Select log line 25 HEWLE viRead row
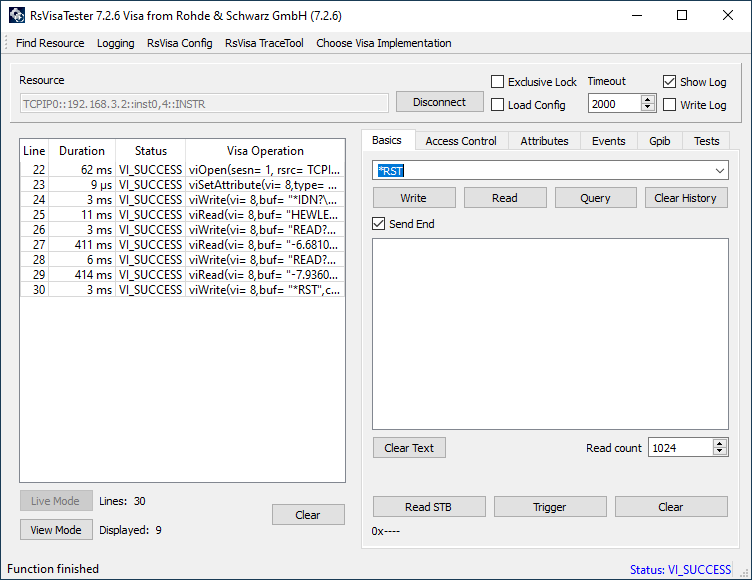Screen dimensions: 752x580 pyautogui.click(x=182, y=214)
